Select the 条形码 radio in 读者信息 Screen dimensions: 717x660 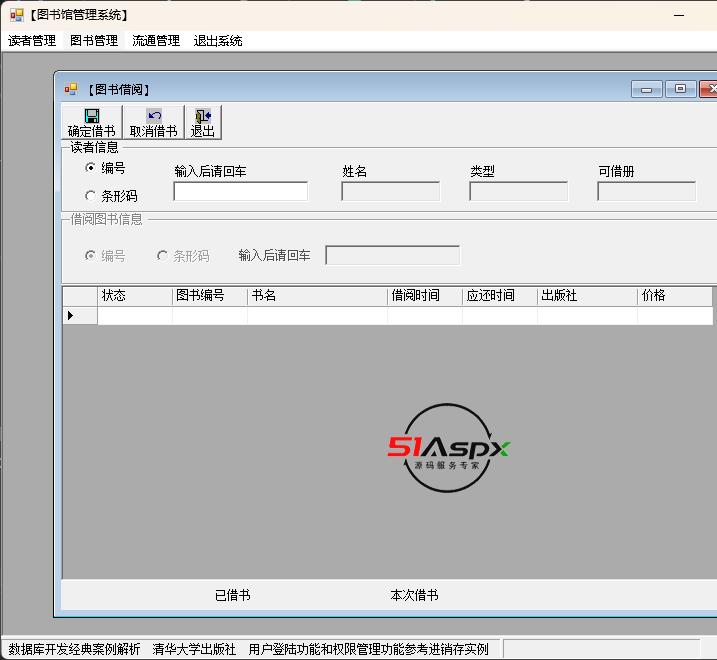pyautogui.click(x=91, y=196)
